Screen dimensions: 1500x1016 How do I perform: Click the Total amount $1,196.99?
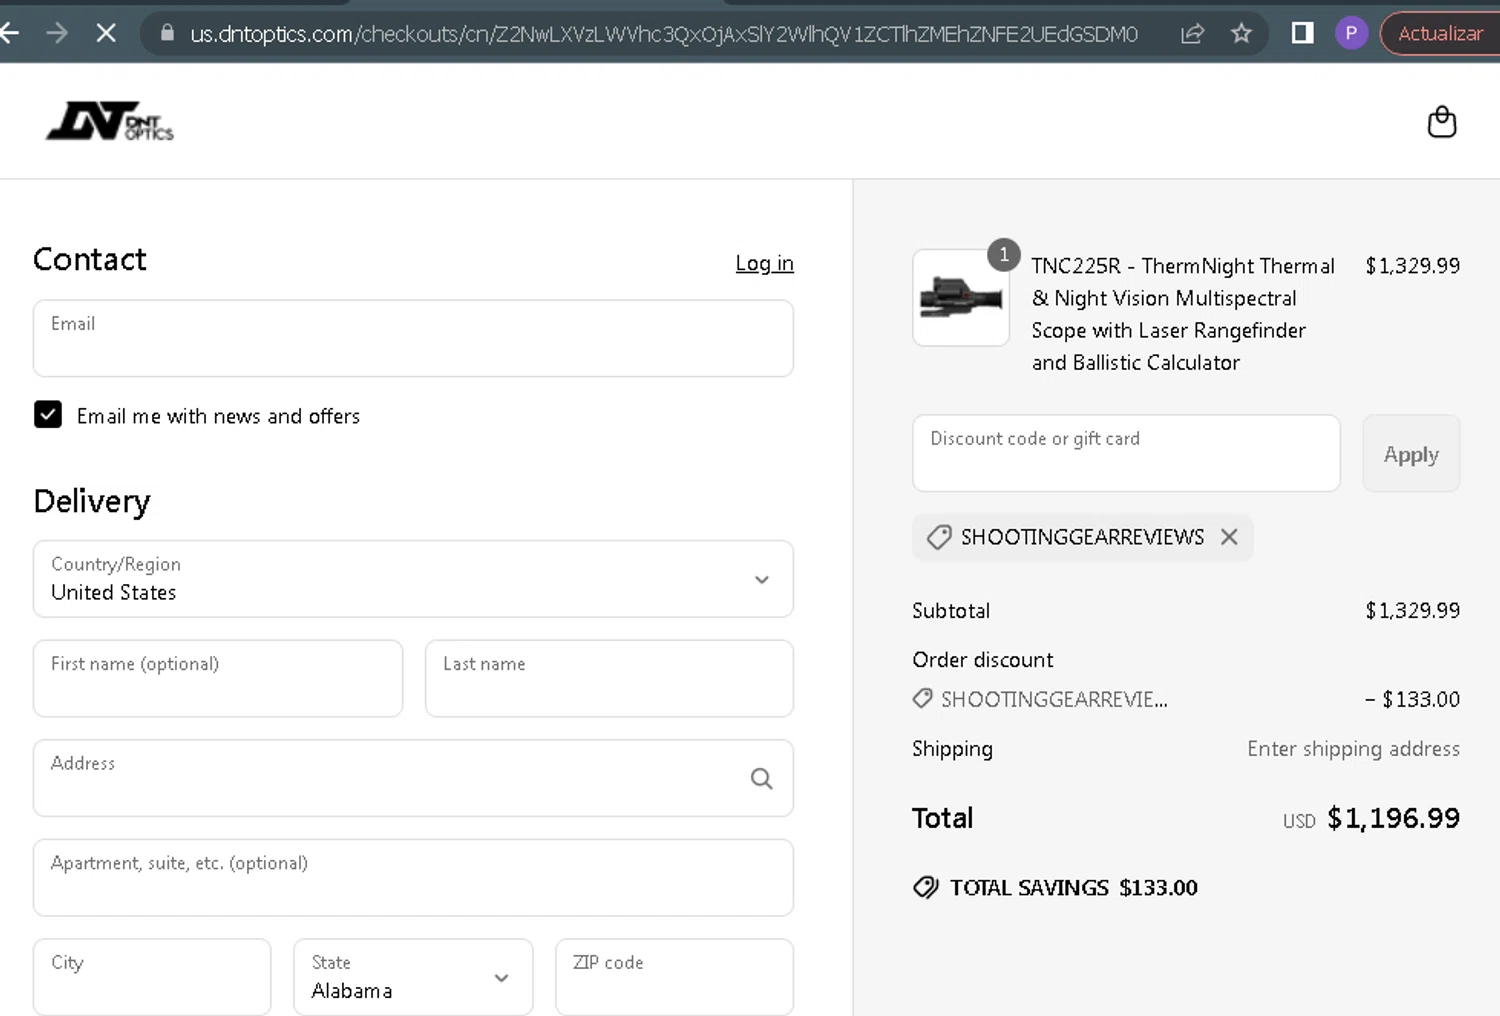coord(1393,818)
